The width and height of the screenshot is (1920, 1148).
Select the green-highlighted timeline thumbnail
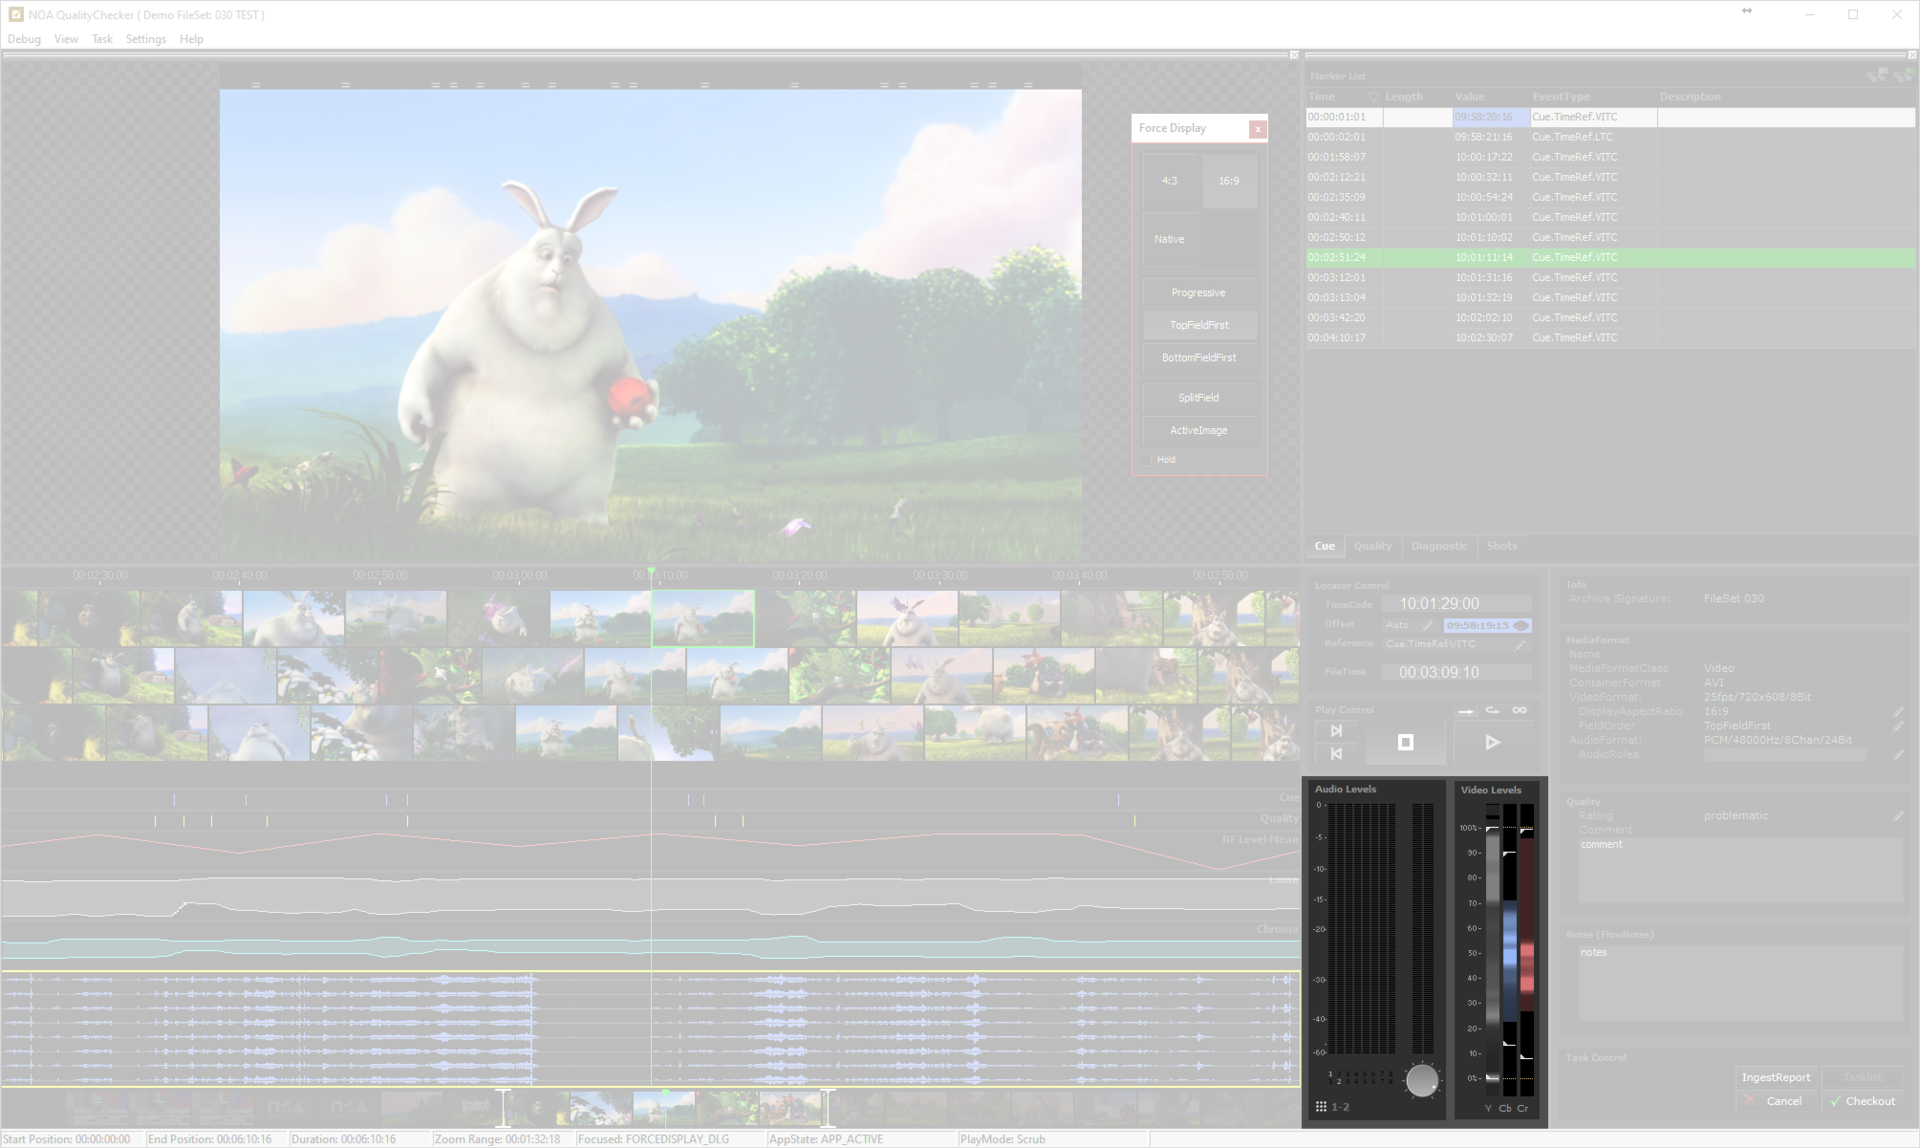click(703, 618)
